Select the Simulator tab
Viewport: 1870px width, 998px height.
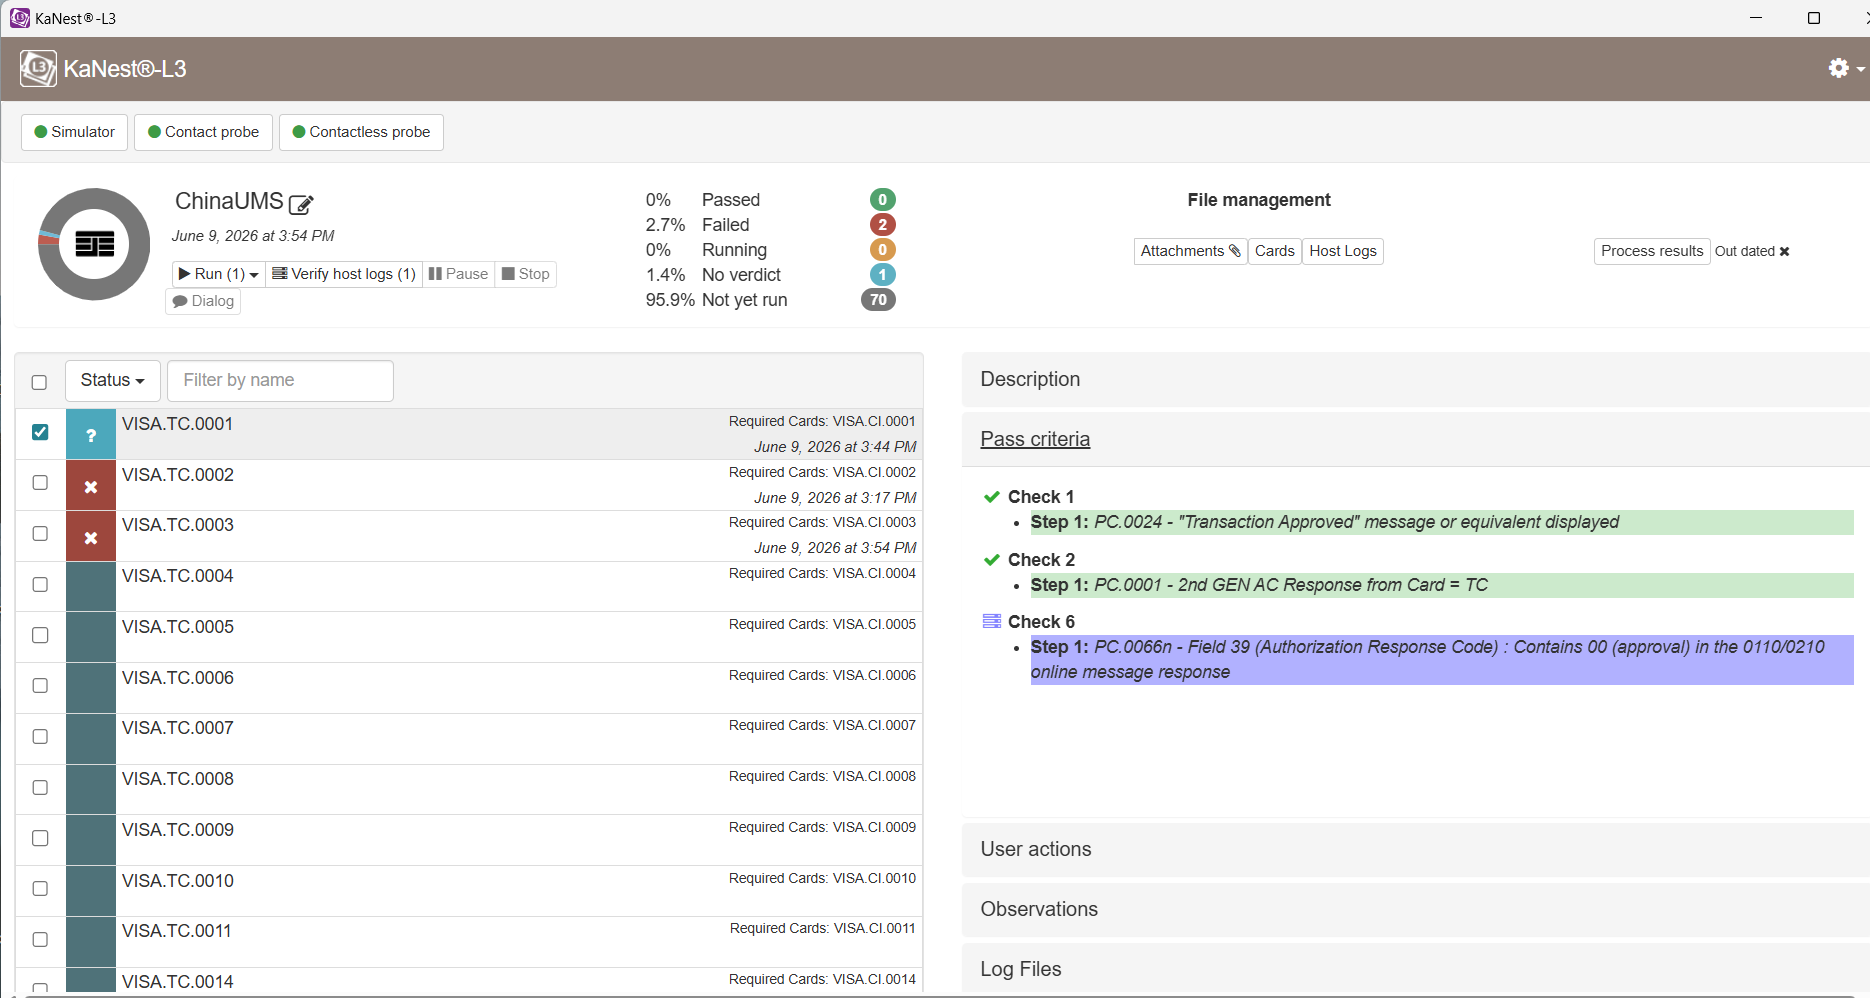(x=75, y=132)
